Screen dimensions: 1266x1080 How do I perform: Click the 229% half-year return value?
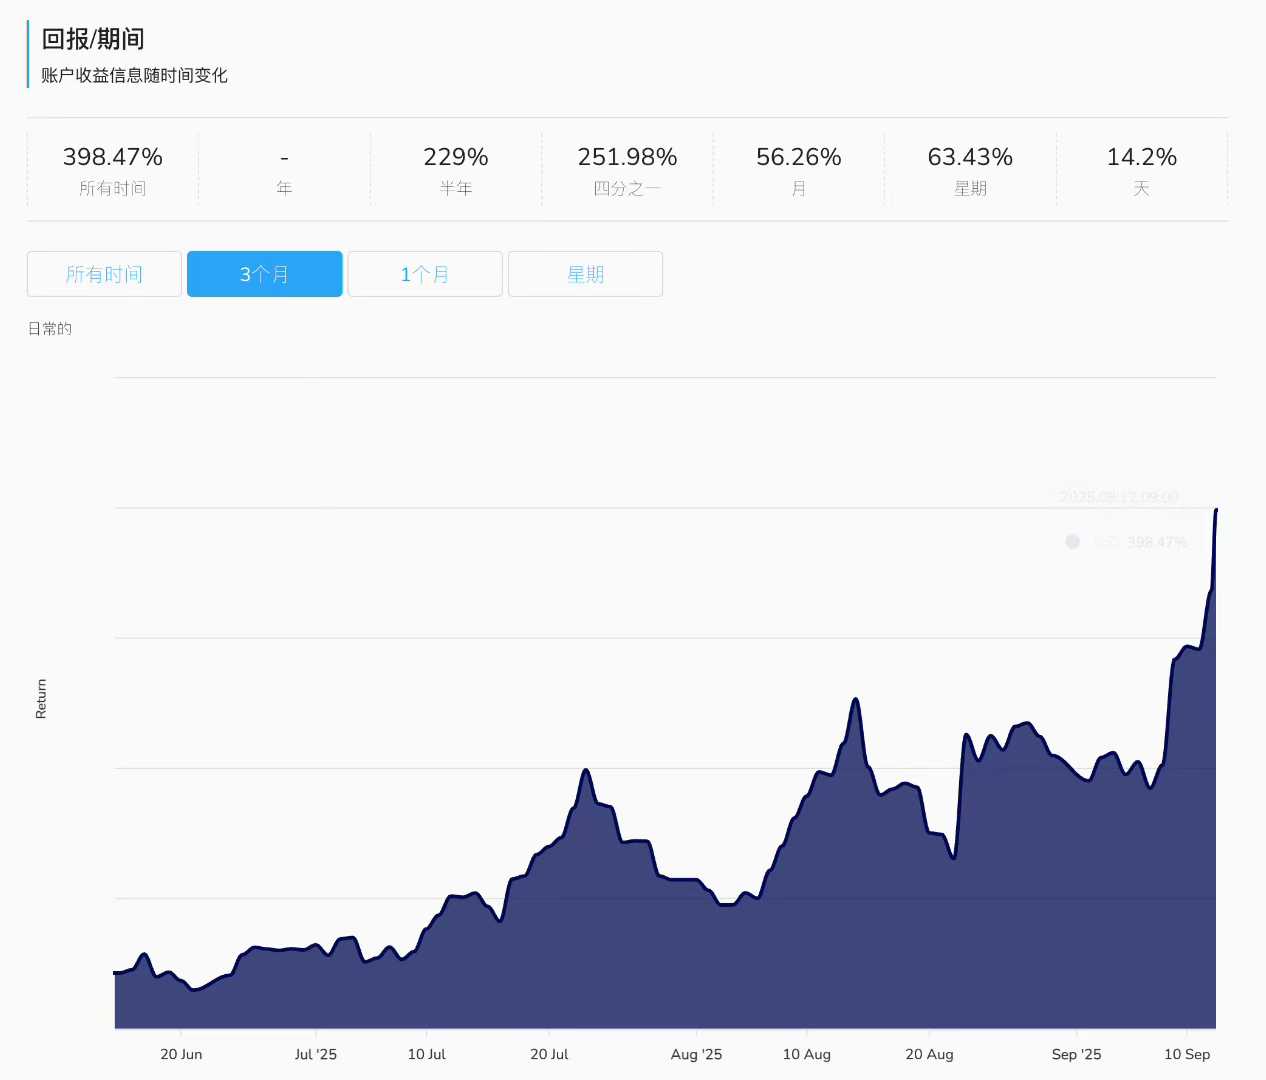pyautogui.click(x=456, y=157)
